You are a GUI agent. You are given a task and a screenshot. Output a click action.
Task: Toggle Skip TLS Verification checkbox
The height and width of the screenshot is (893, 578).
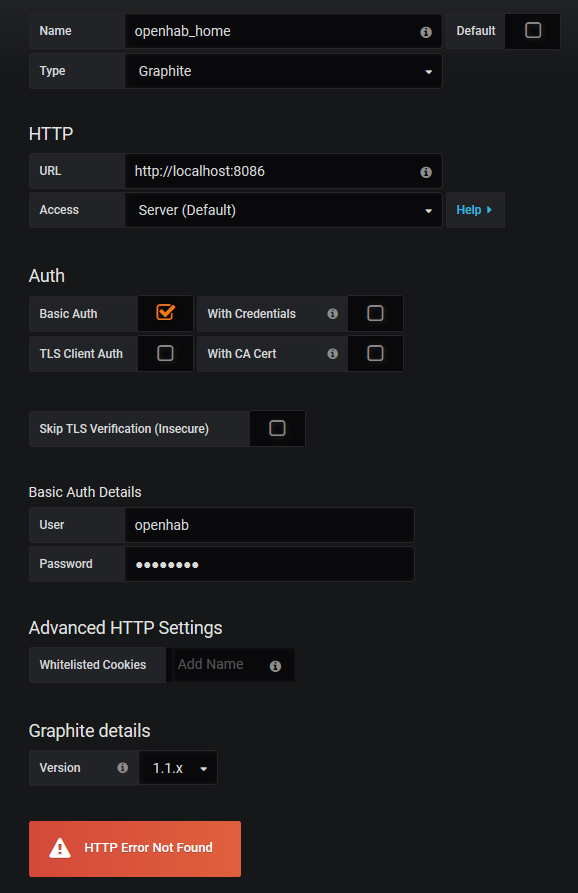(x=277, y=428)
